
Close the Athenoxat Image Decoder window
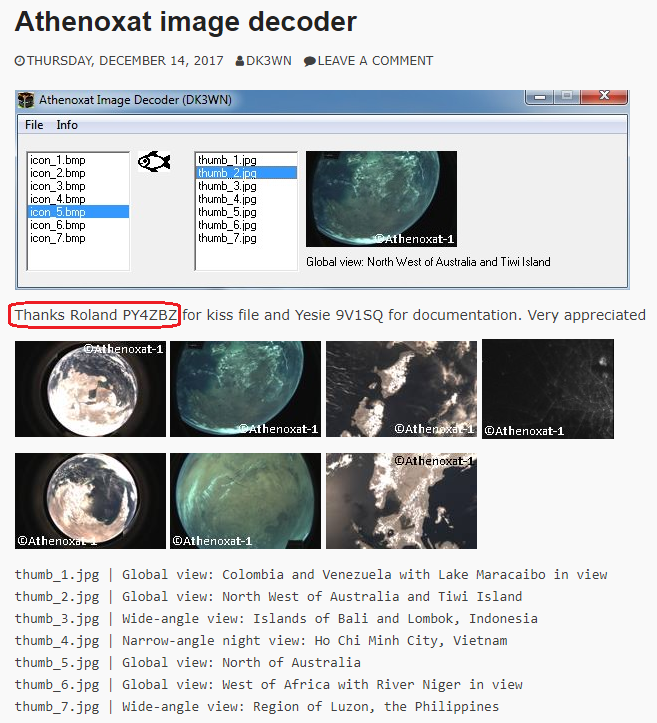604,96
